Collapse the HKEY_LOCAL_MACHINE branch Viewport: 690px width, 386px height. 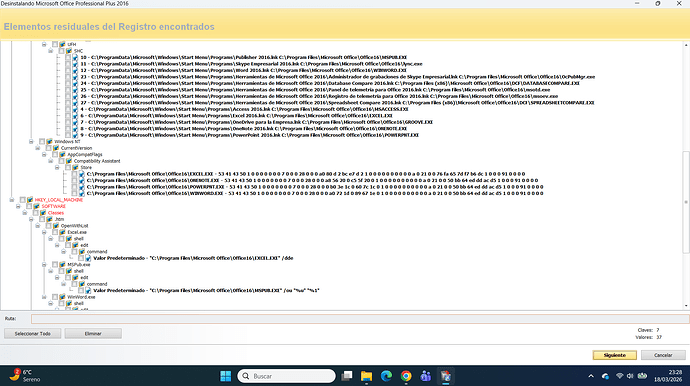12,200
